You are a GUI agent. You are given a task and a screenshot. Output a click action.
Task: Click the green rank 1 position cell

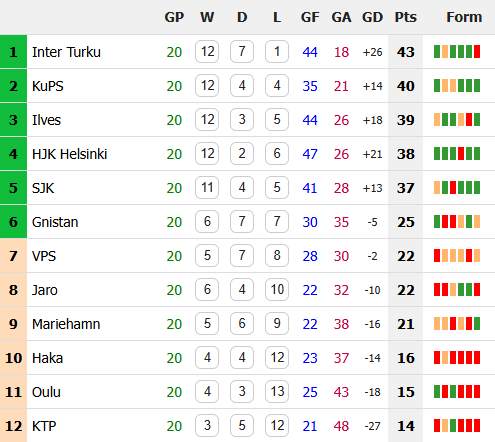pyautogui.click(x=13, y=52)
